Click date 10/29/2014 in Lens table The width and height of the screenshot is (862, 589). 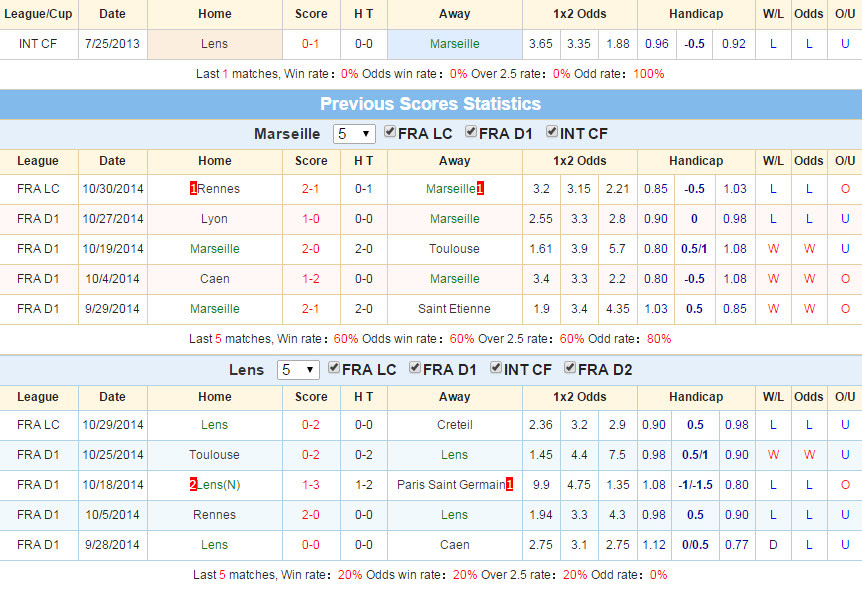coord(113,425)
